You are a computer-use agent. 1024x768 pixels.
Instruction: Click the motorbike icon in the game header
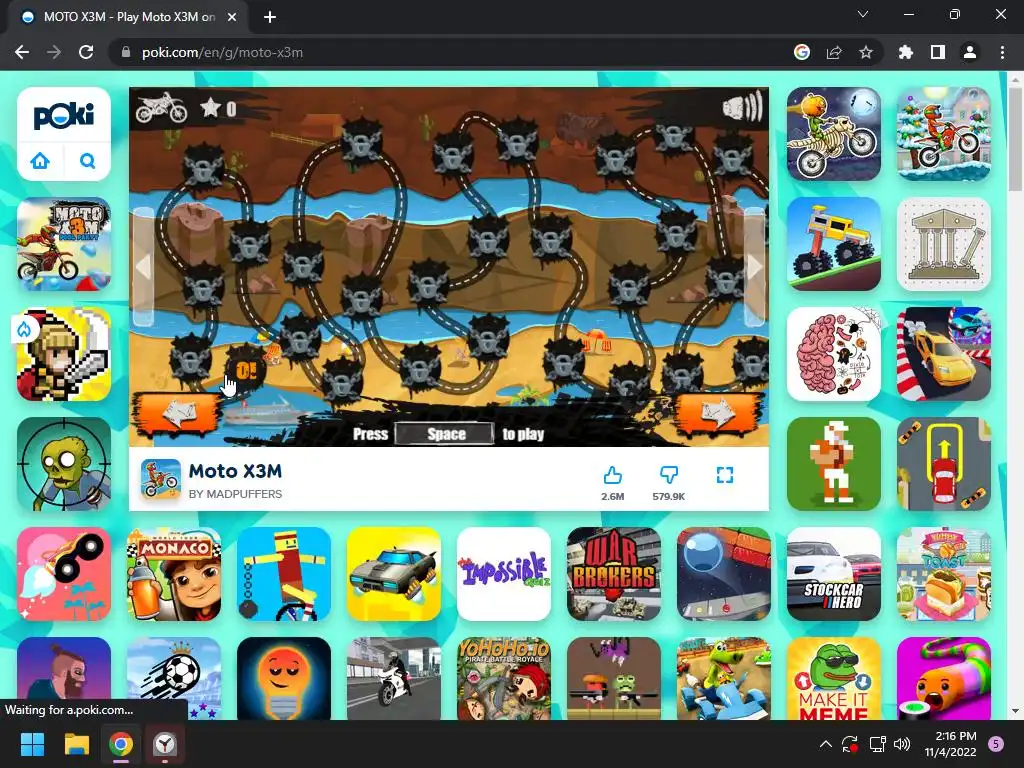[x=161, y=108]
